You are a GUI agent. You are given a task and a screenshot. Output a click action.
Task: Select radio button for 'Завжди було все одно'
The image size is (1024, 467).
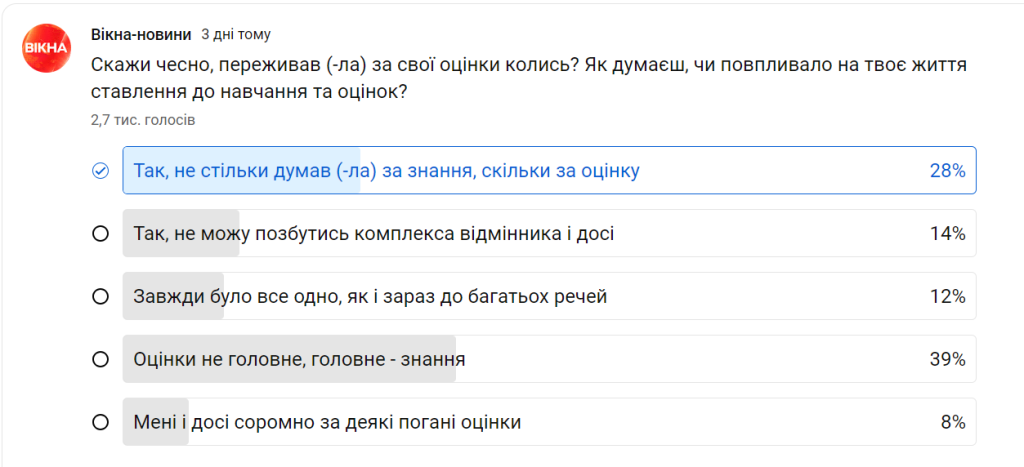100,297
